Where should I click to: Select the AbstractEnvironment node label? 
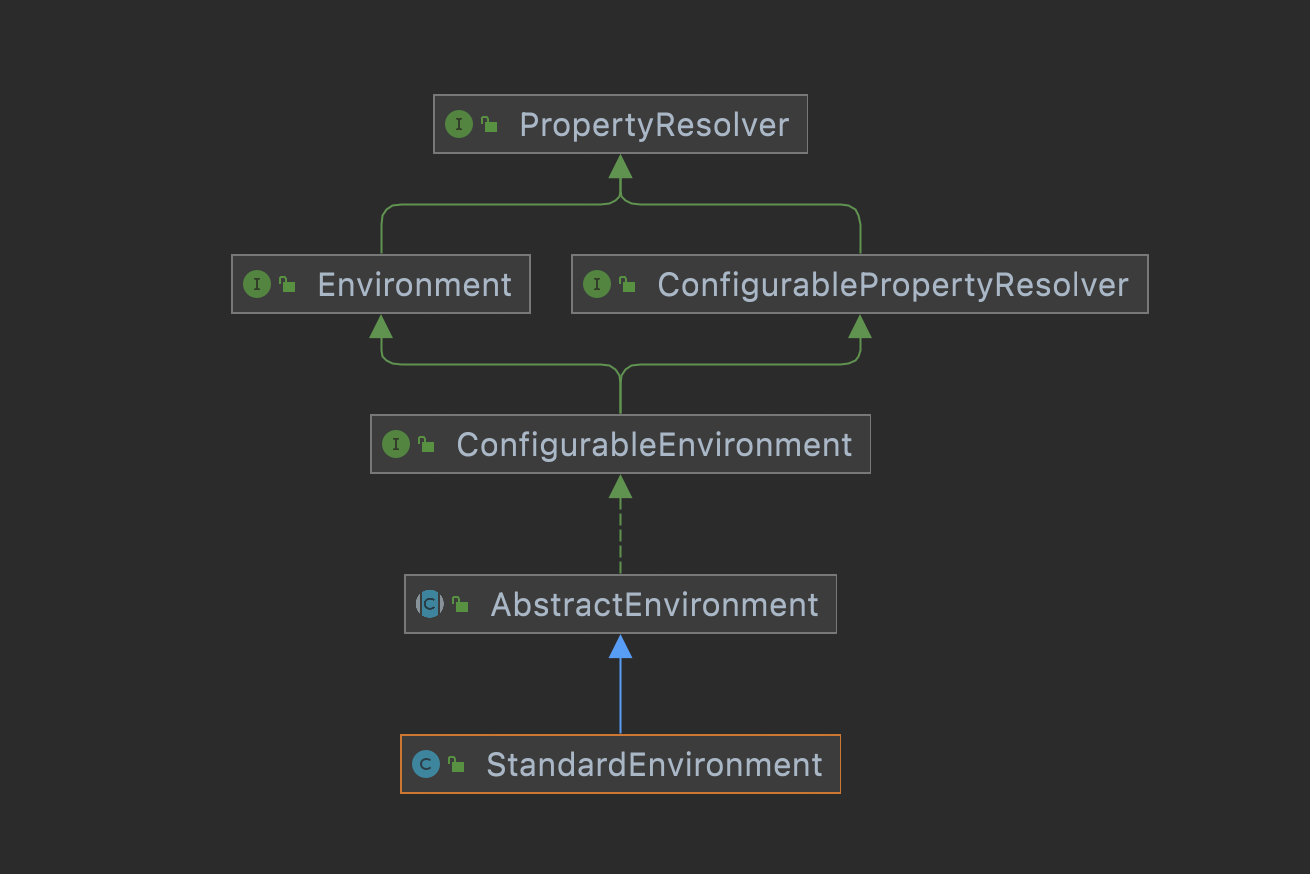654,604
